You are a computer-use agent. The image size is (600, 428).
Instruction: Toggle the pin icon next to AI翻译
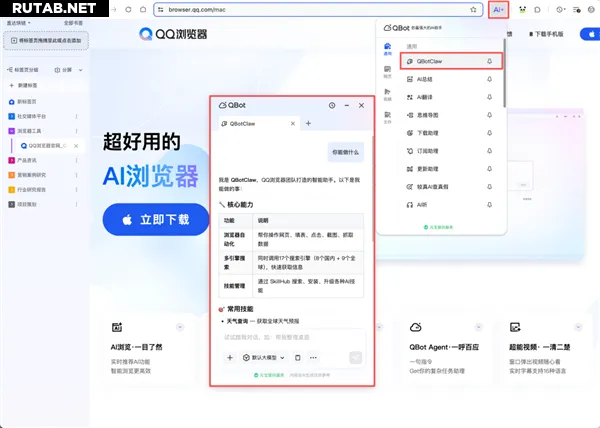point(489,97)
